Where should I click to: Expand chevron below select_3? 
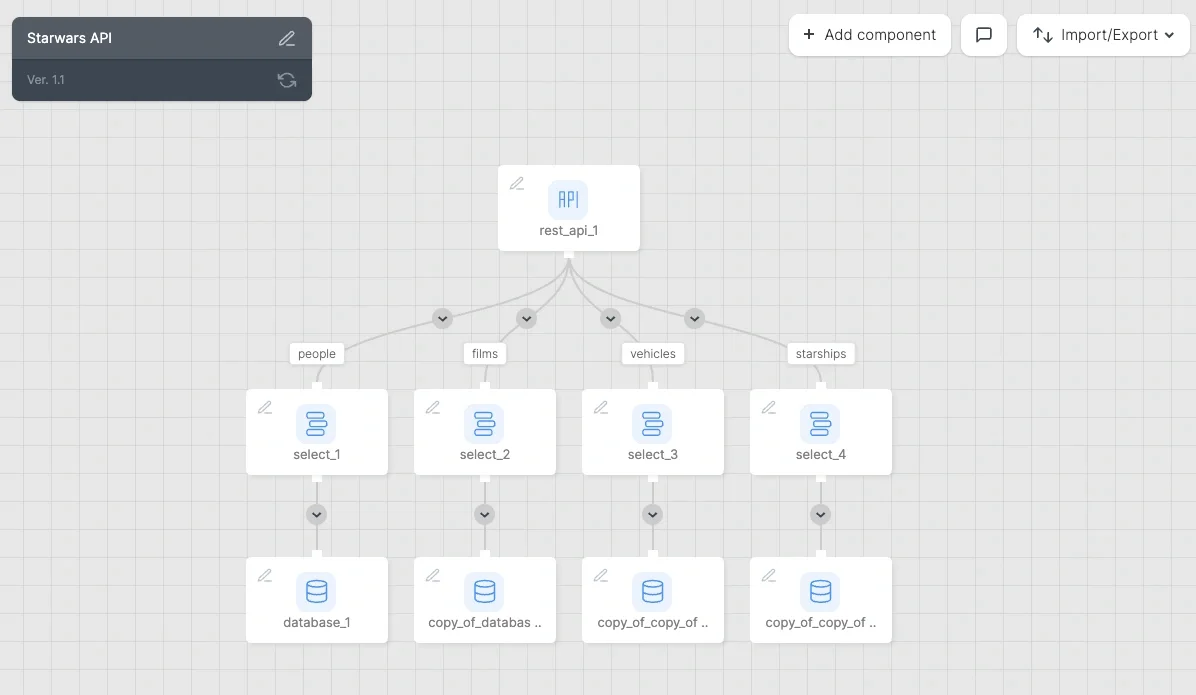click(652, 514)
